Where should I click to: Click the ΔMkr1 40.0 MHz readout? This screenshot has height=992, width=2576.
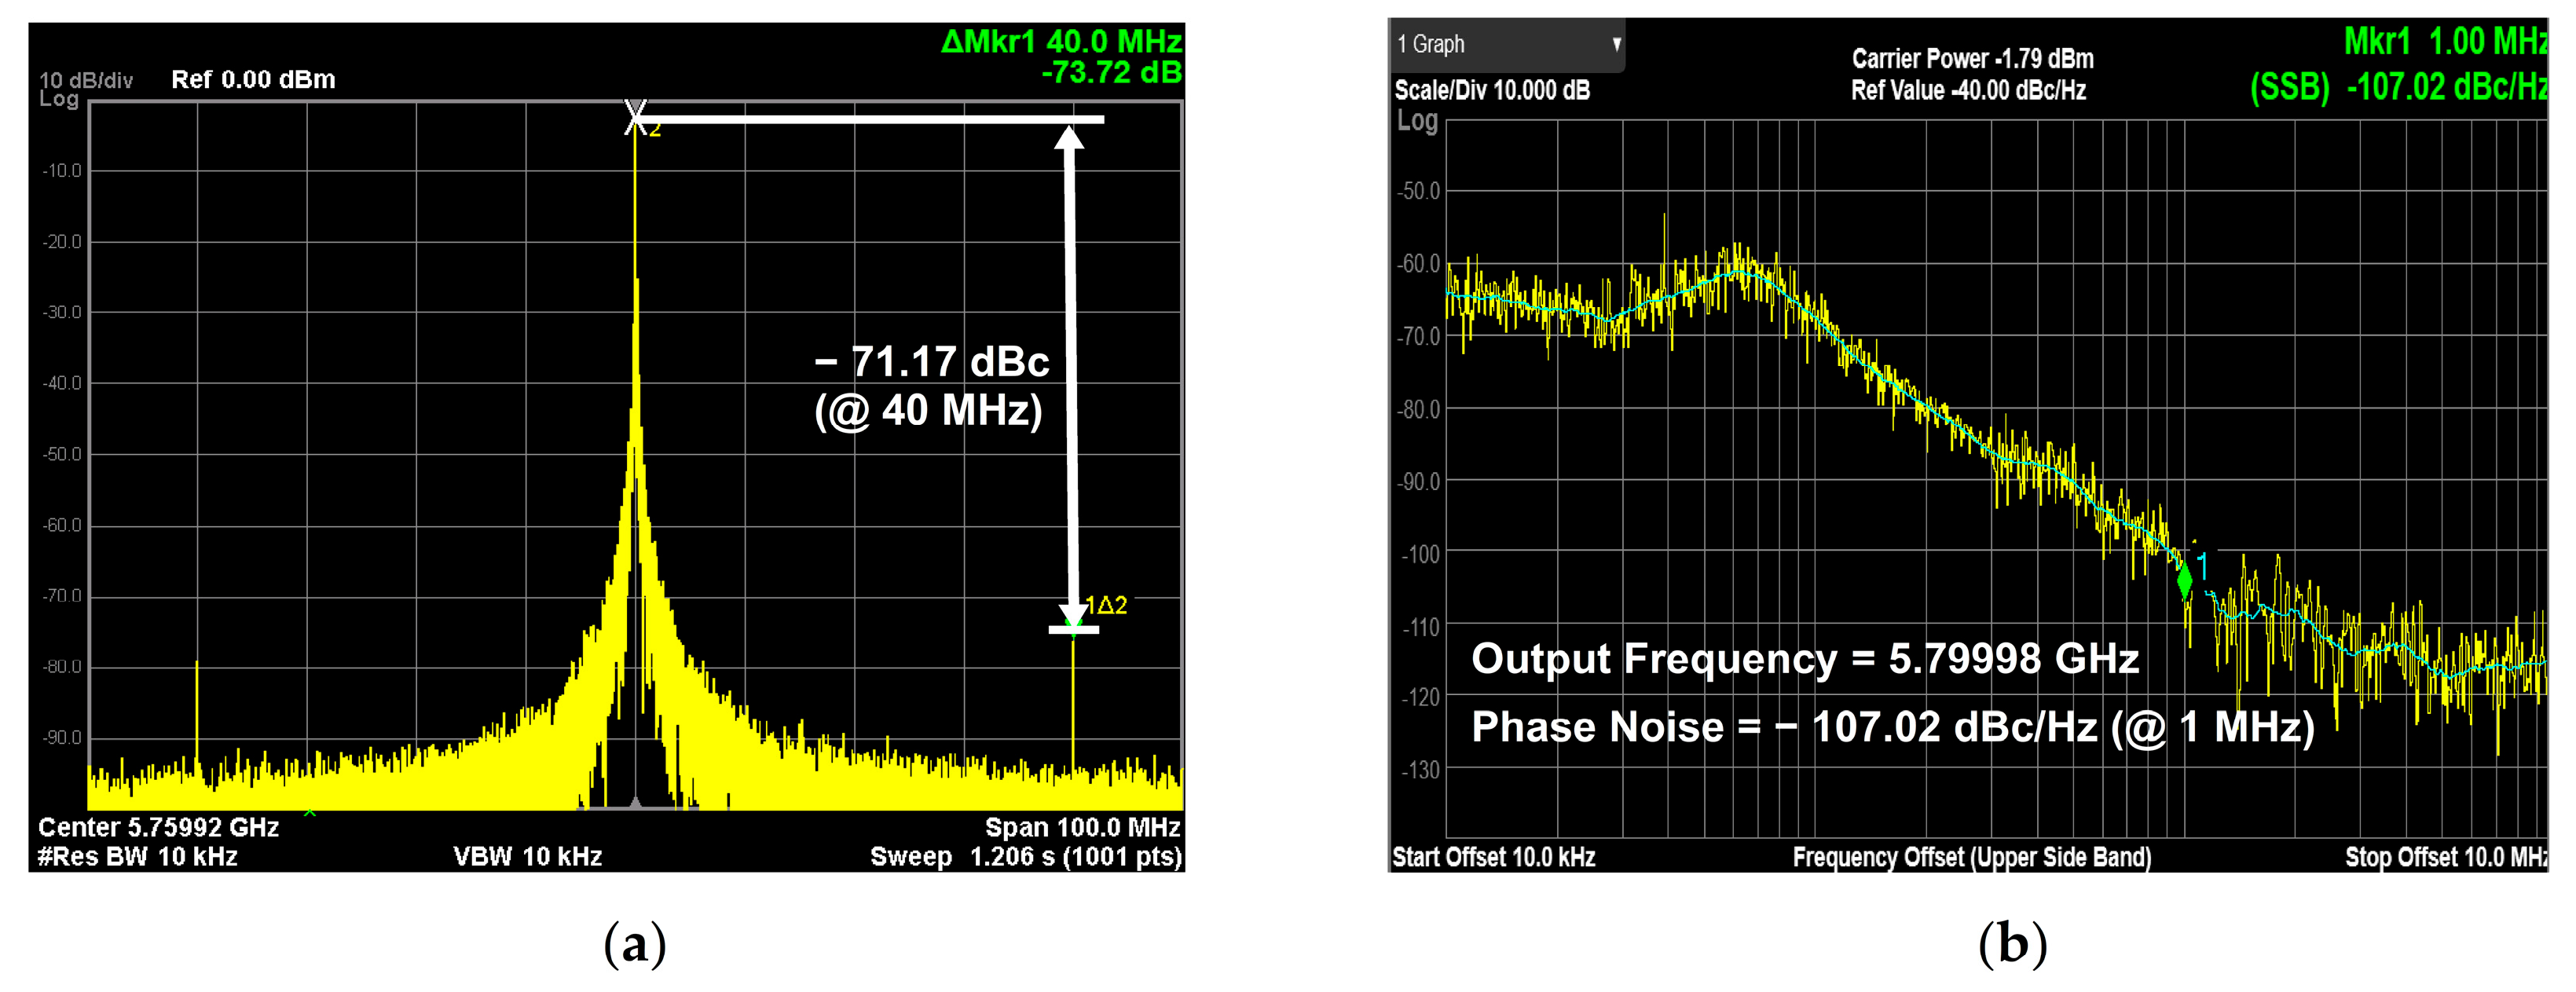pos(1061,41)
